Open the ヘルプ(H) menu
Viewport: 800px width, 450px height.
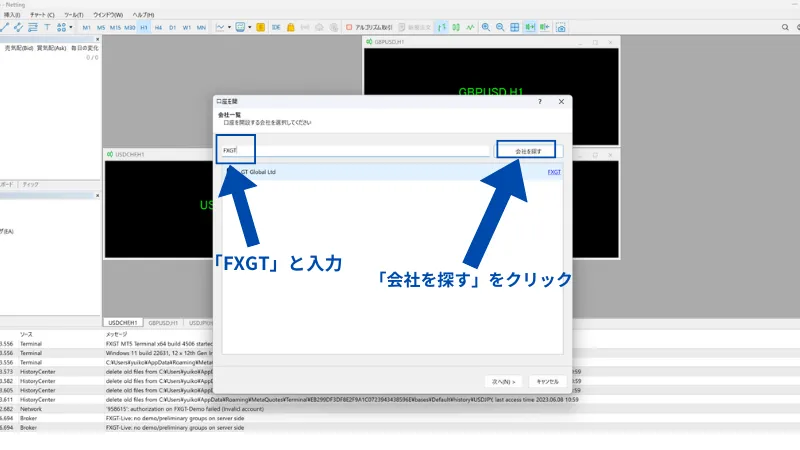pos(143,15)
